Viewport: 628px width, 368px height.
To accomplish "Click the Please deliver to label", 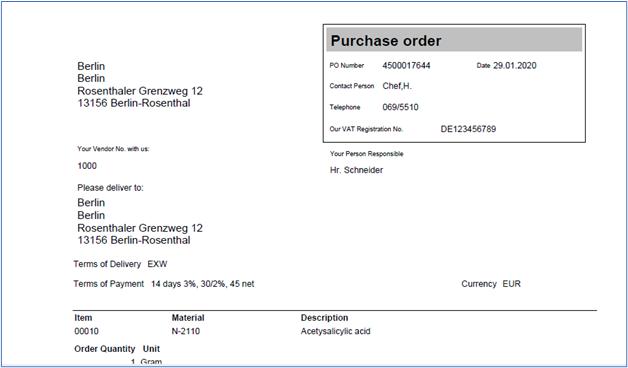I will (x=110, y=188).
